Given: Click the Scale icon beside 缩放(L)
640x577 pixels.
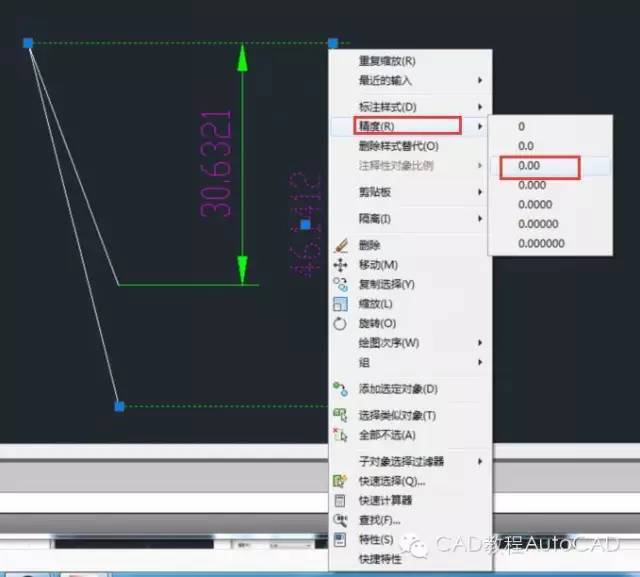Looking at the screenshot, I should pyautogui.click(x=340, y=304).
